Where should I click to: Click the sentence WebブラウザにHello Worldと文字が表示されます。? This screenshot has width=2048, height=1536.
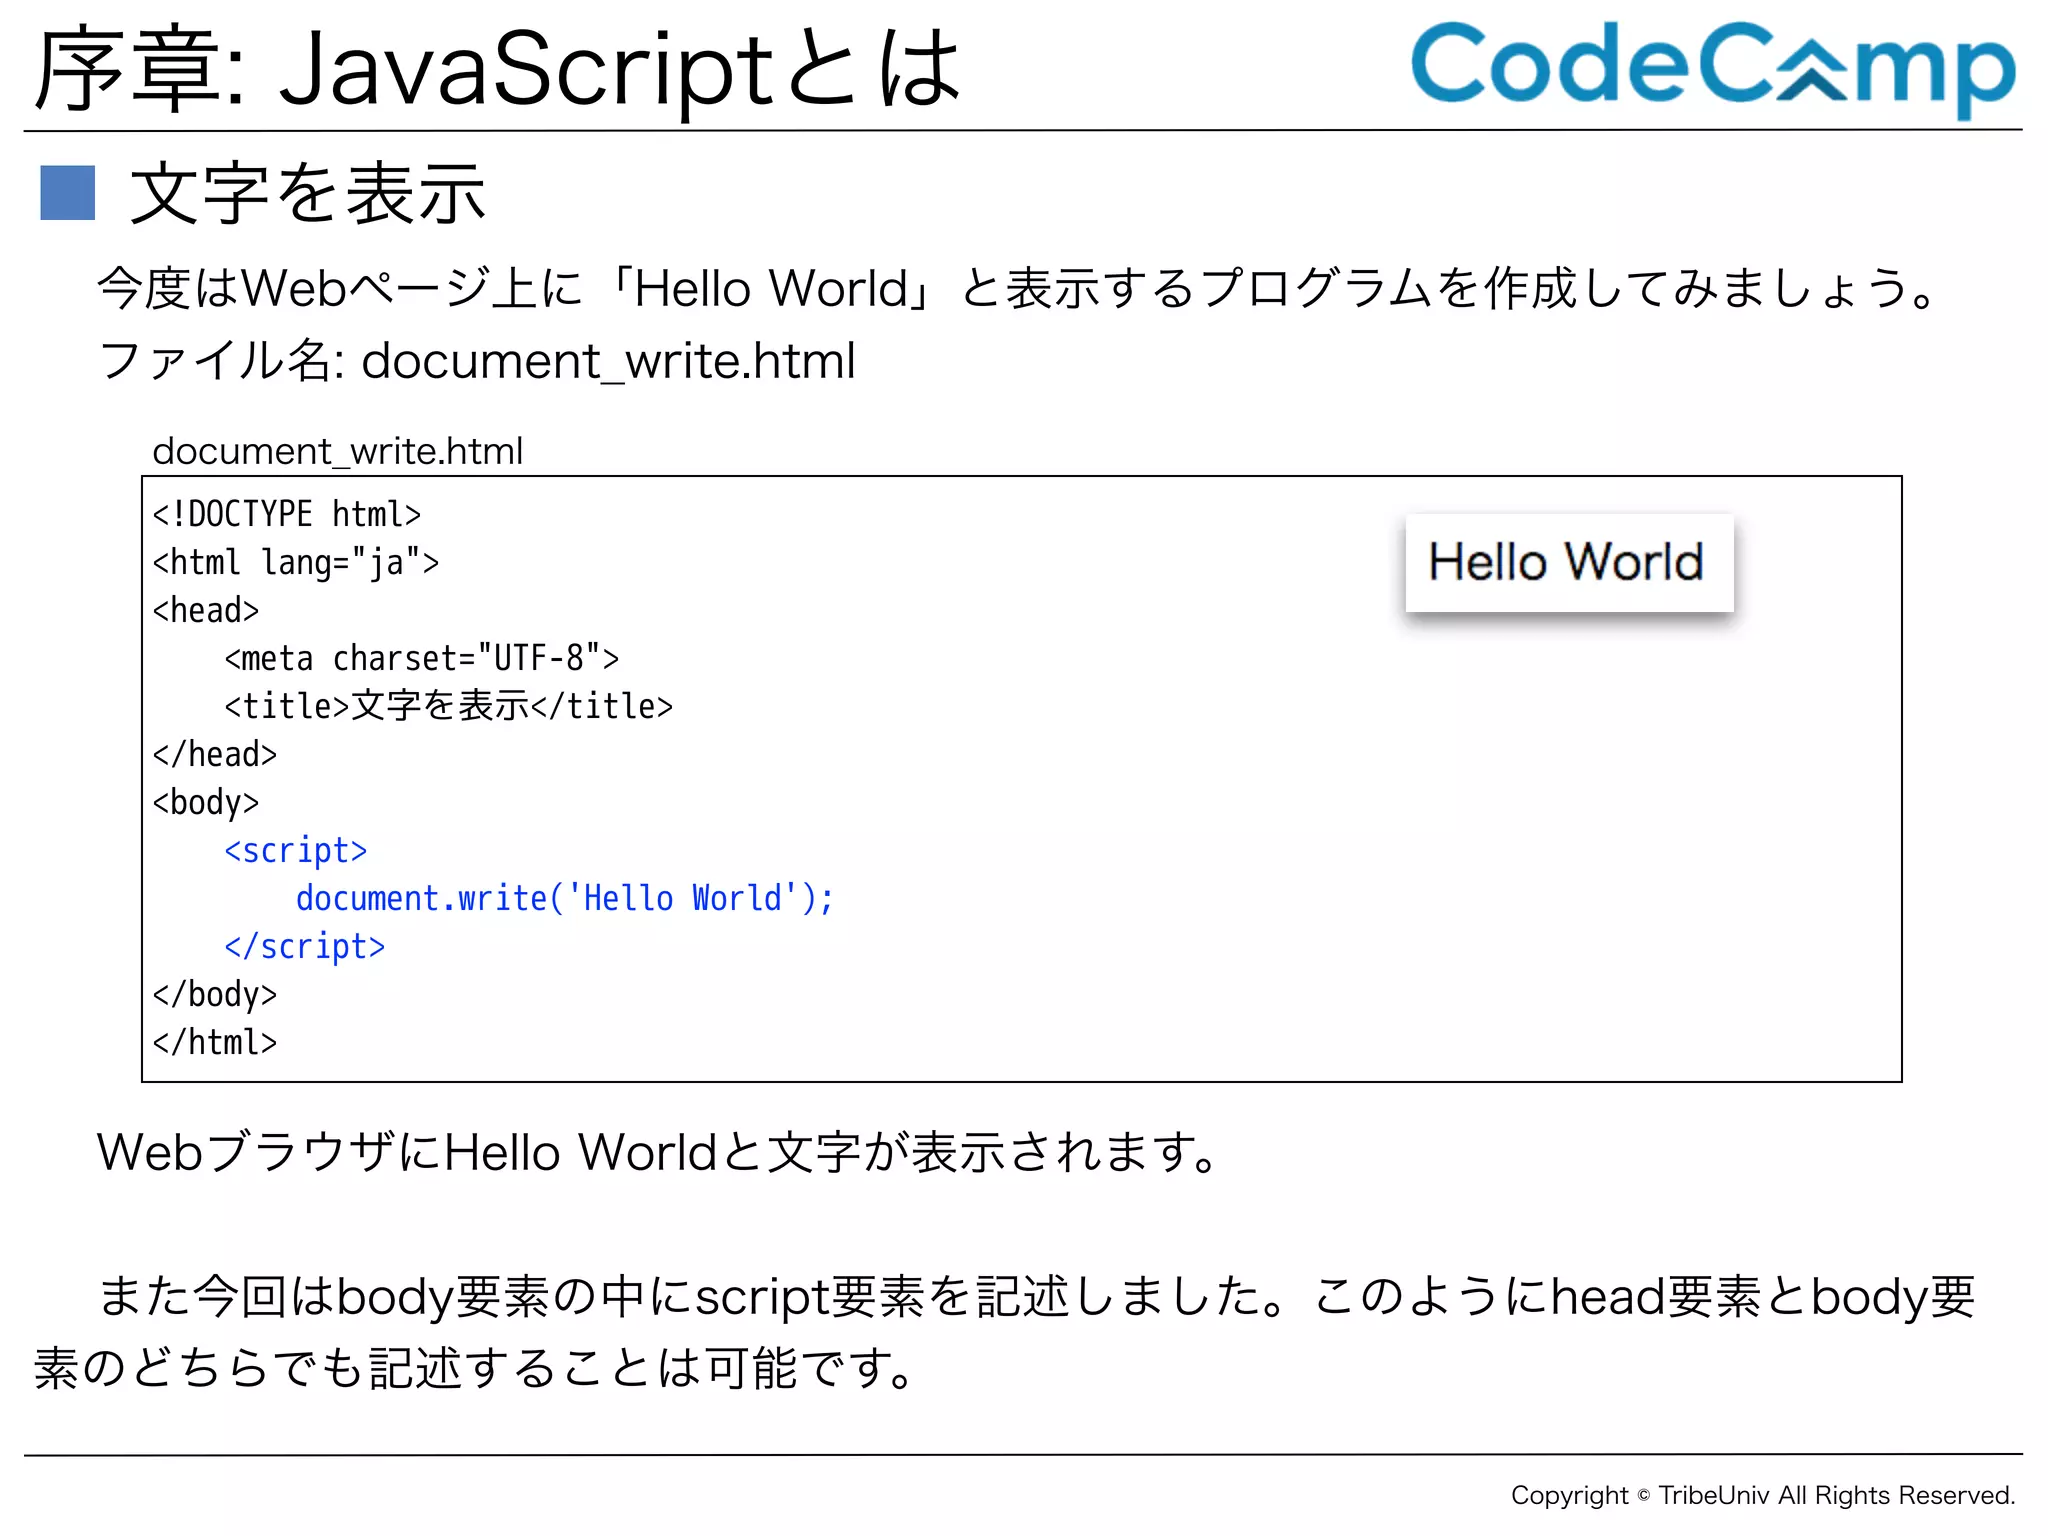click(658, 1152)
